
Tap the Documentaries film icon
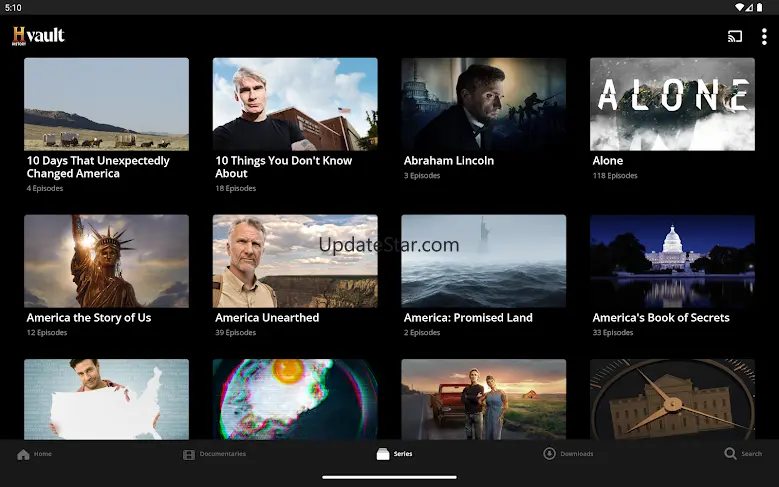(x=189, y=454)
